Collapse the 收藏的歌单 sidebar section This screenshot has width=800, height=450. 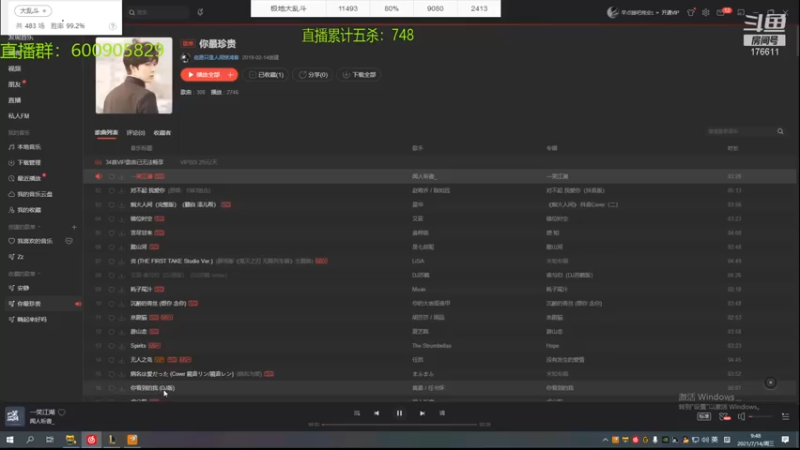pyautogui.click(x=24, y=274)
